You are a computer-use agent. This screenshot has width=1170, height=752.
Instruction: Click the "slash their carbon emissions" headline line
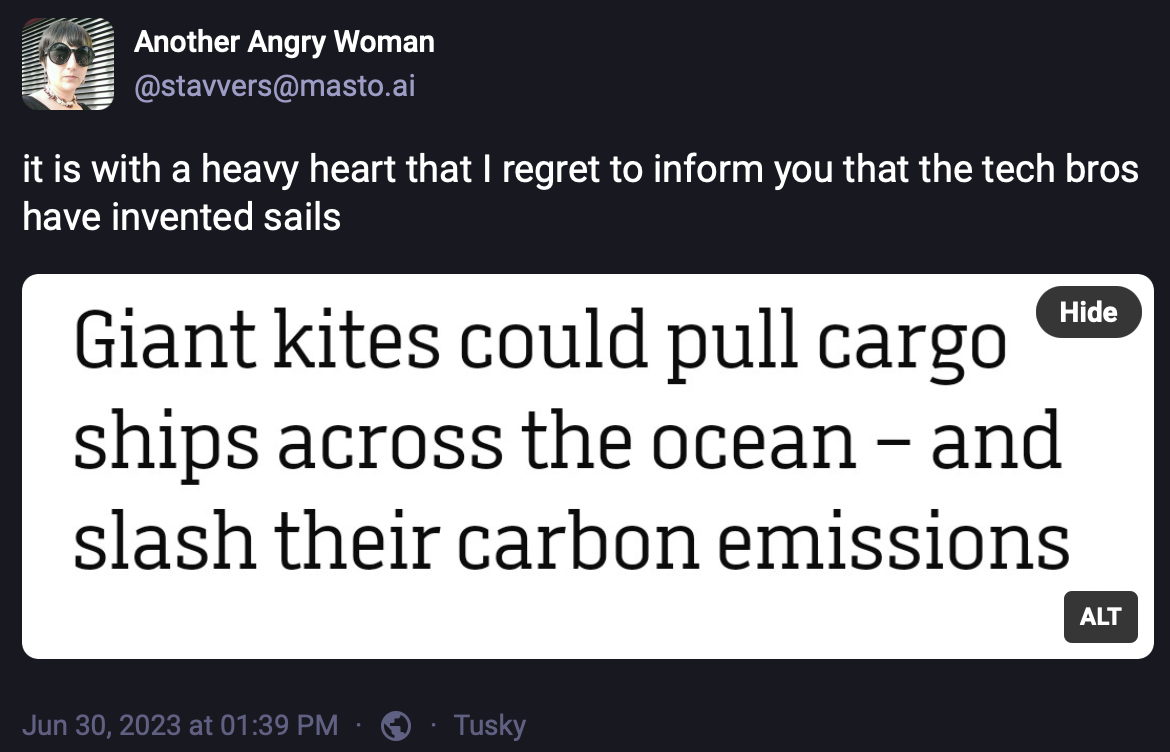coord(571,541)
